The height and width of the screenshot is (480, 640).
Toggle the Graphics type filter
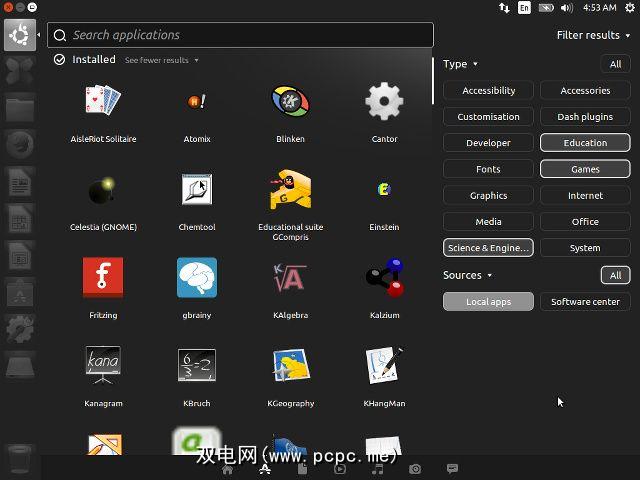(488, 196)
